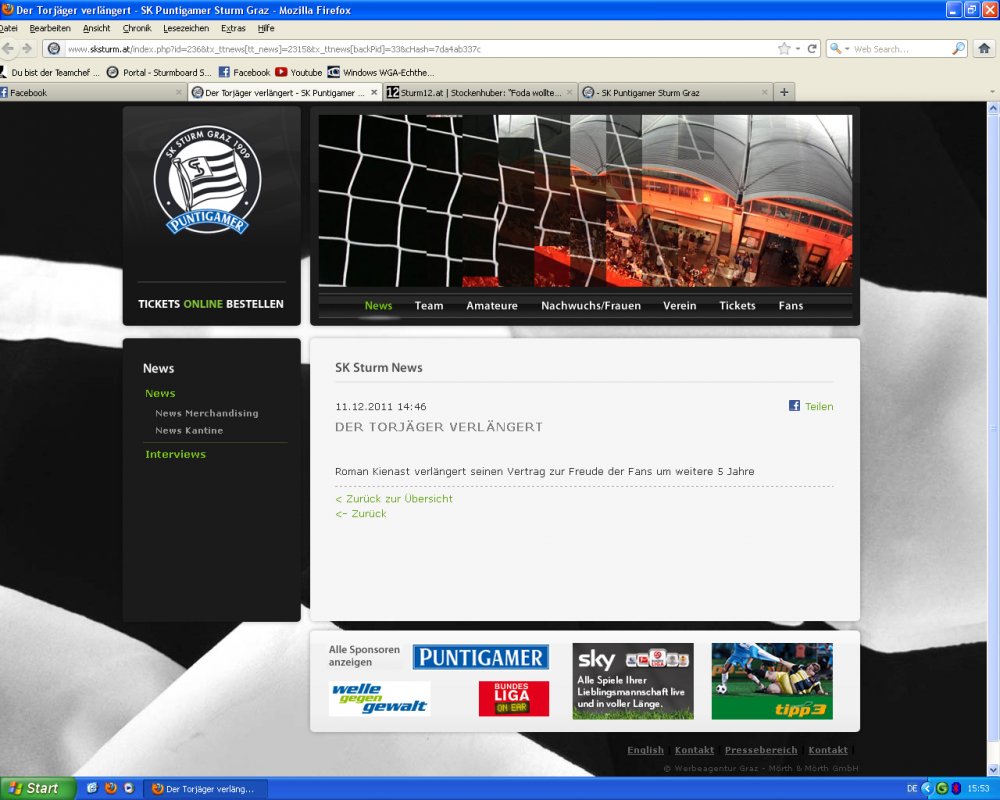Open the Verein navigation link

pos(679,306)
